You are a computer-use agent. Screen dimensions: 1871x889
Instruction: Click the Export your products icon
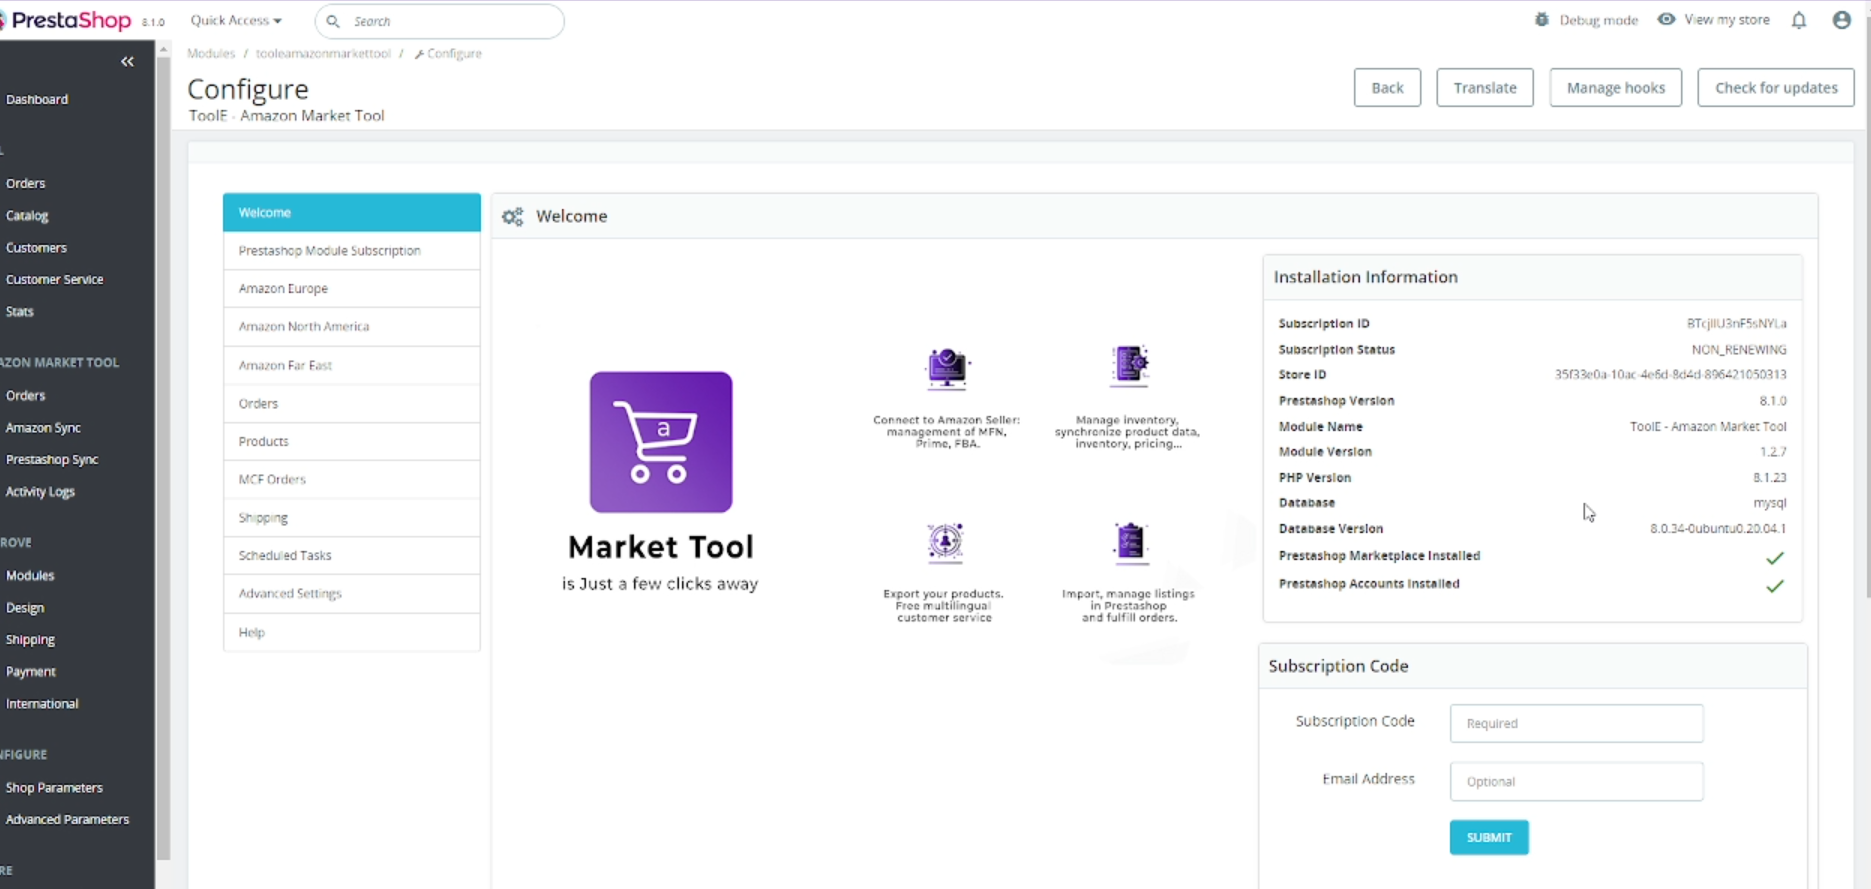[x=945, y=542]
